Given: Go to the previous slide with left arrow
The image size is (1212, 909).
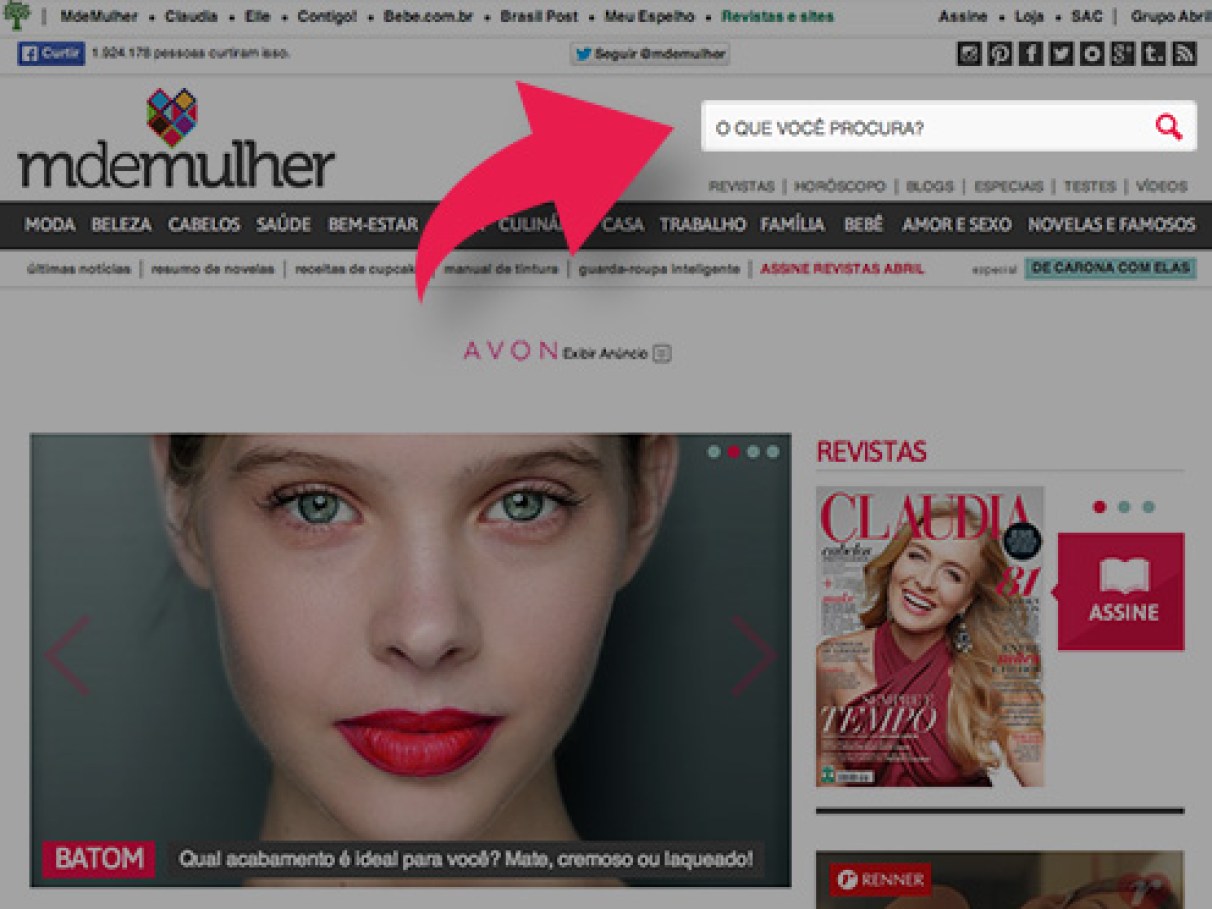Looking at the screenshot, I should coord(67,656).
